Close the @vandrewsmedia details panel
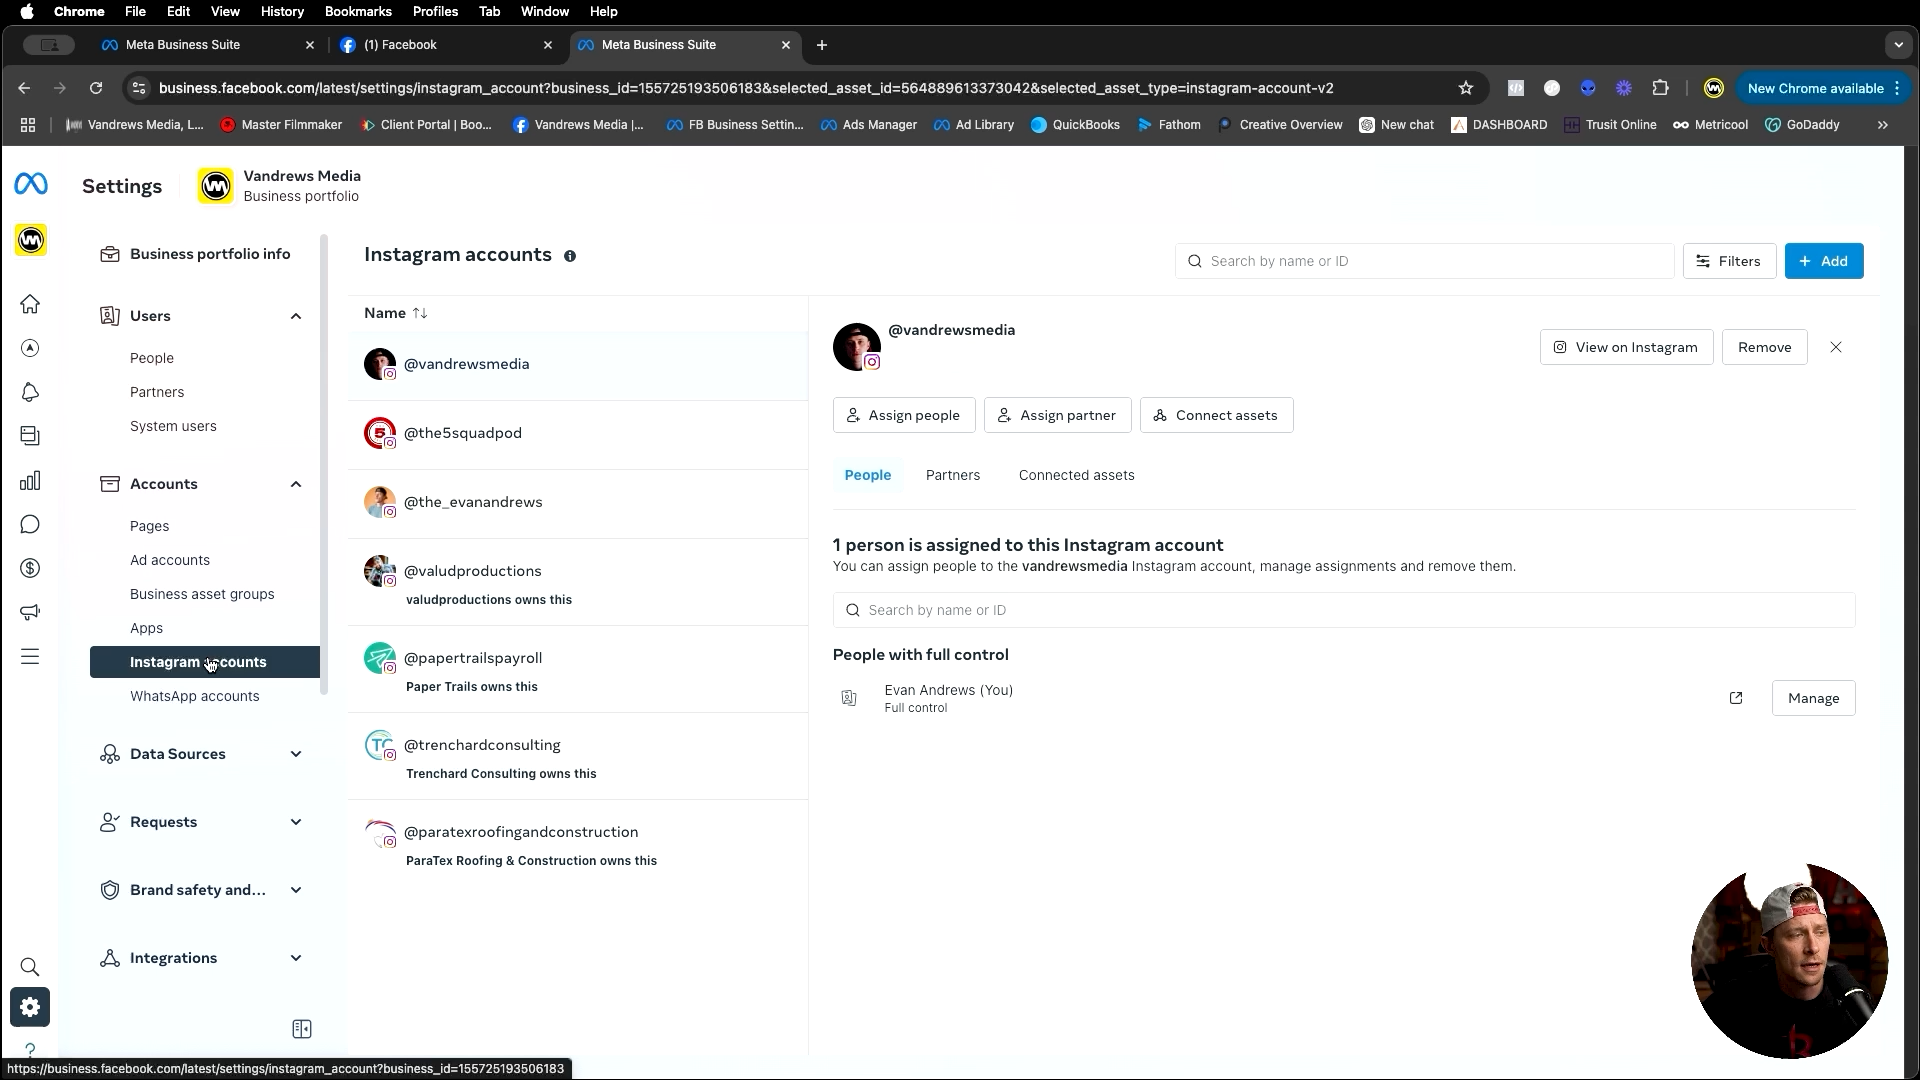Image resolution: width=1920 pixels, height=1080 pixels. tap(1836, 347)
